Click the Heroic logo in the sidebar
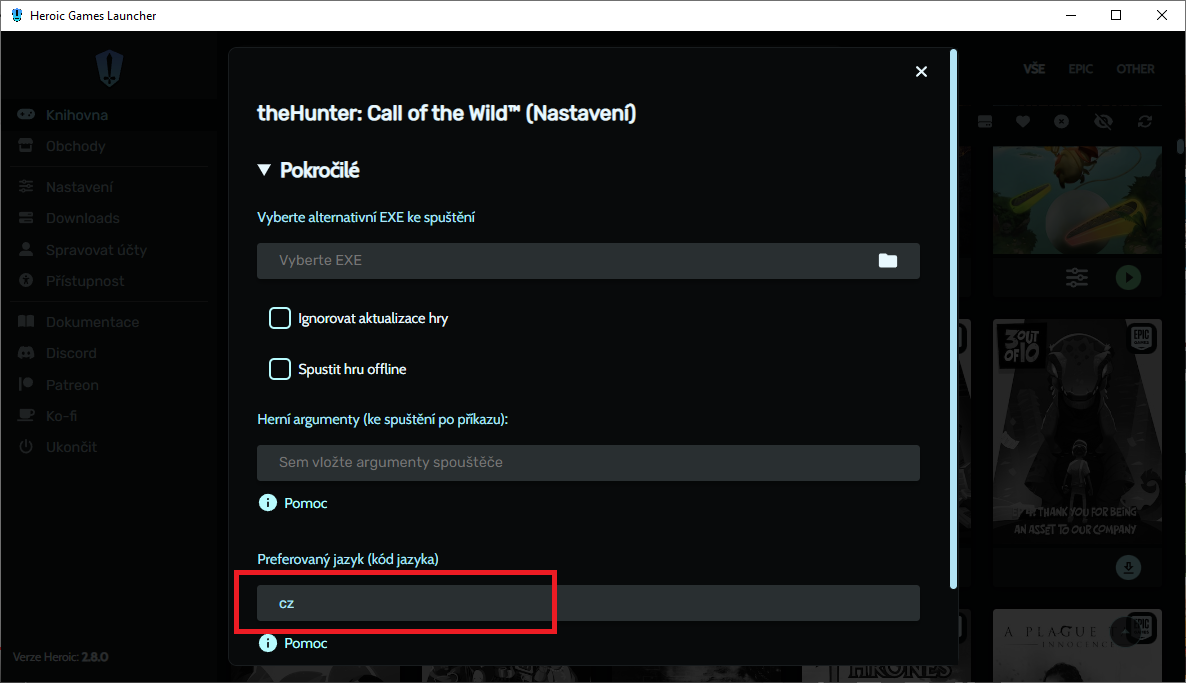The image size is (1186, 683). coord(108,69)
